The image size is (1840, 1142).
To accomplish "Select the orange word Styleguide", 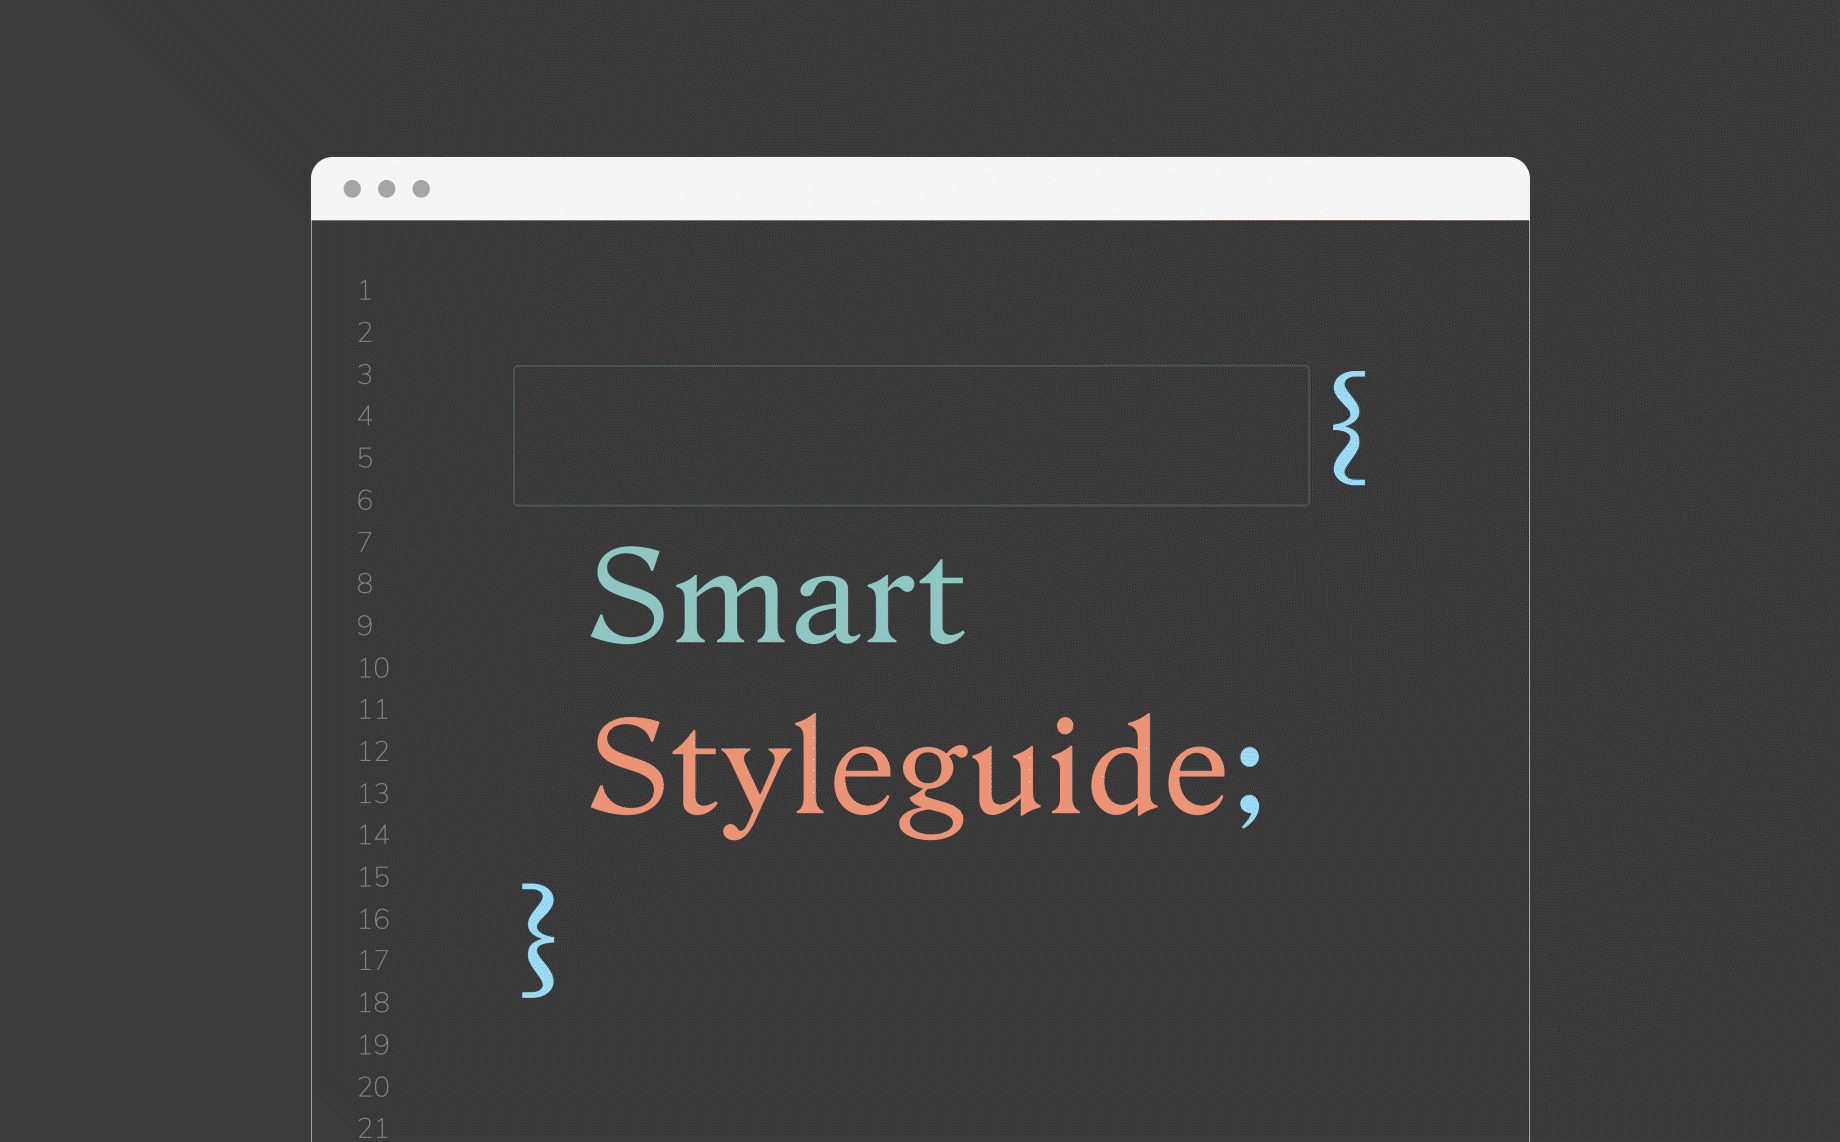I will point(908,772).
